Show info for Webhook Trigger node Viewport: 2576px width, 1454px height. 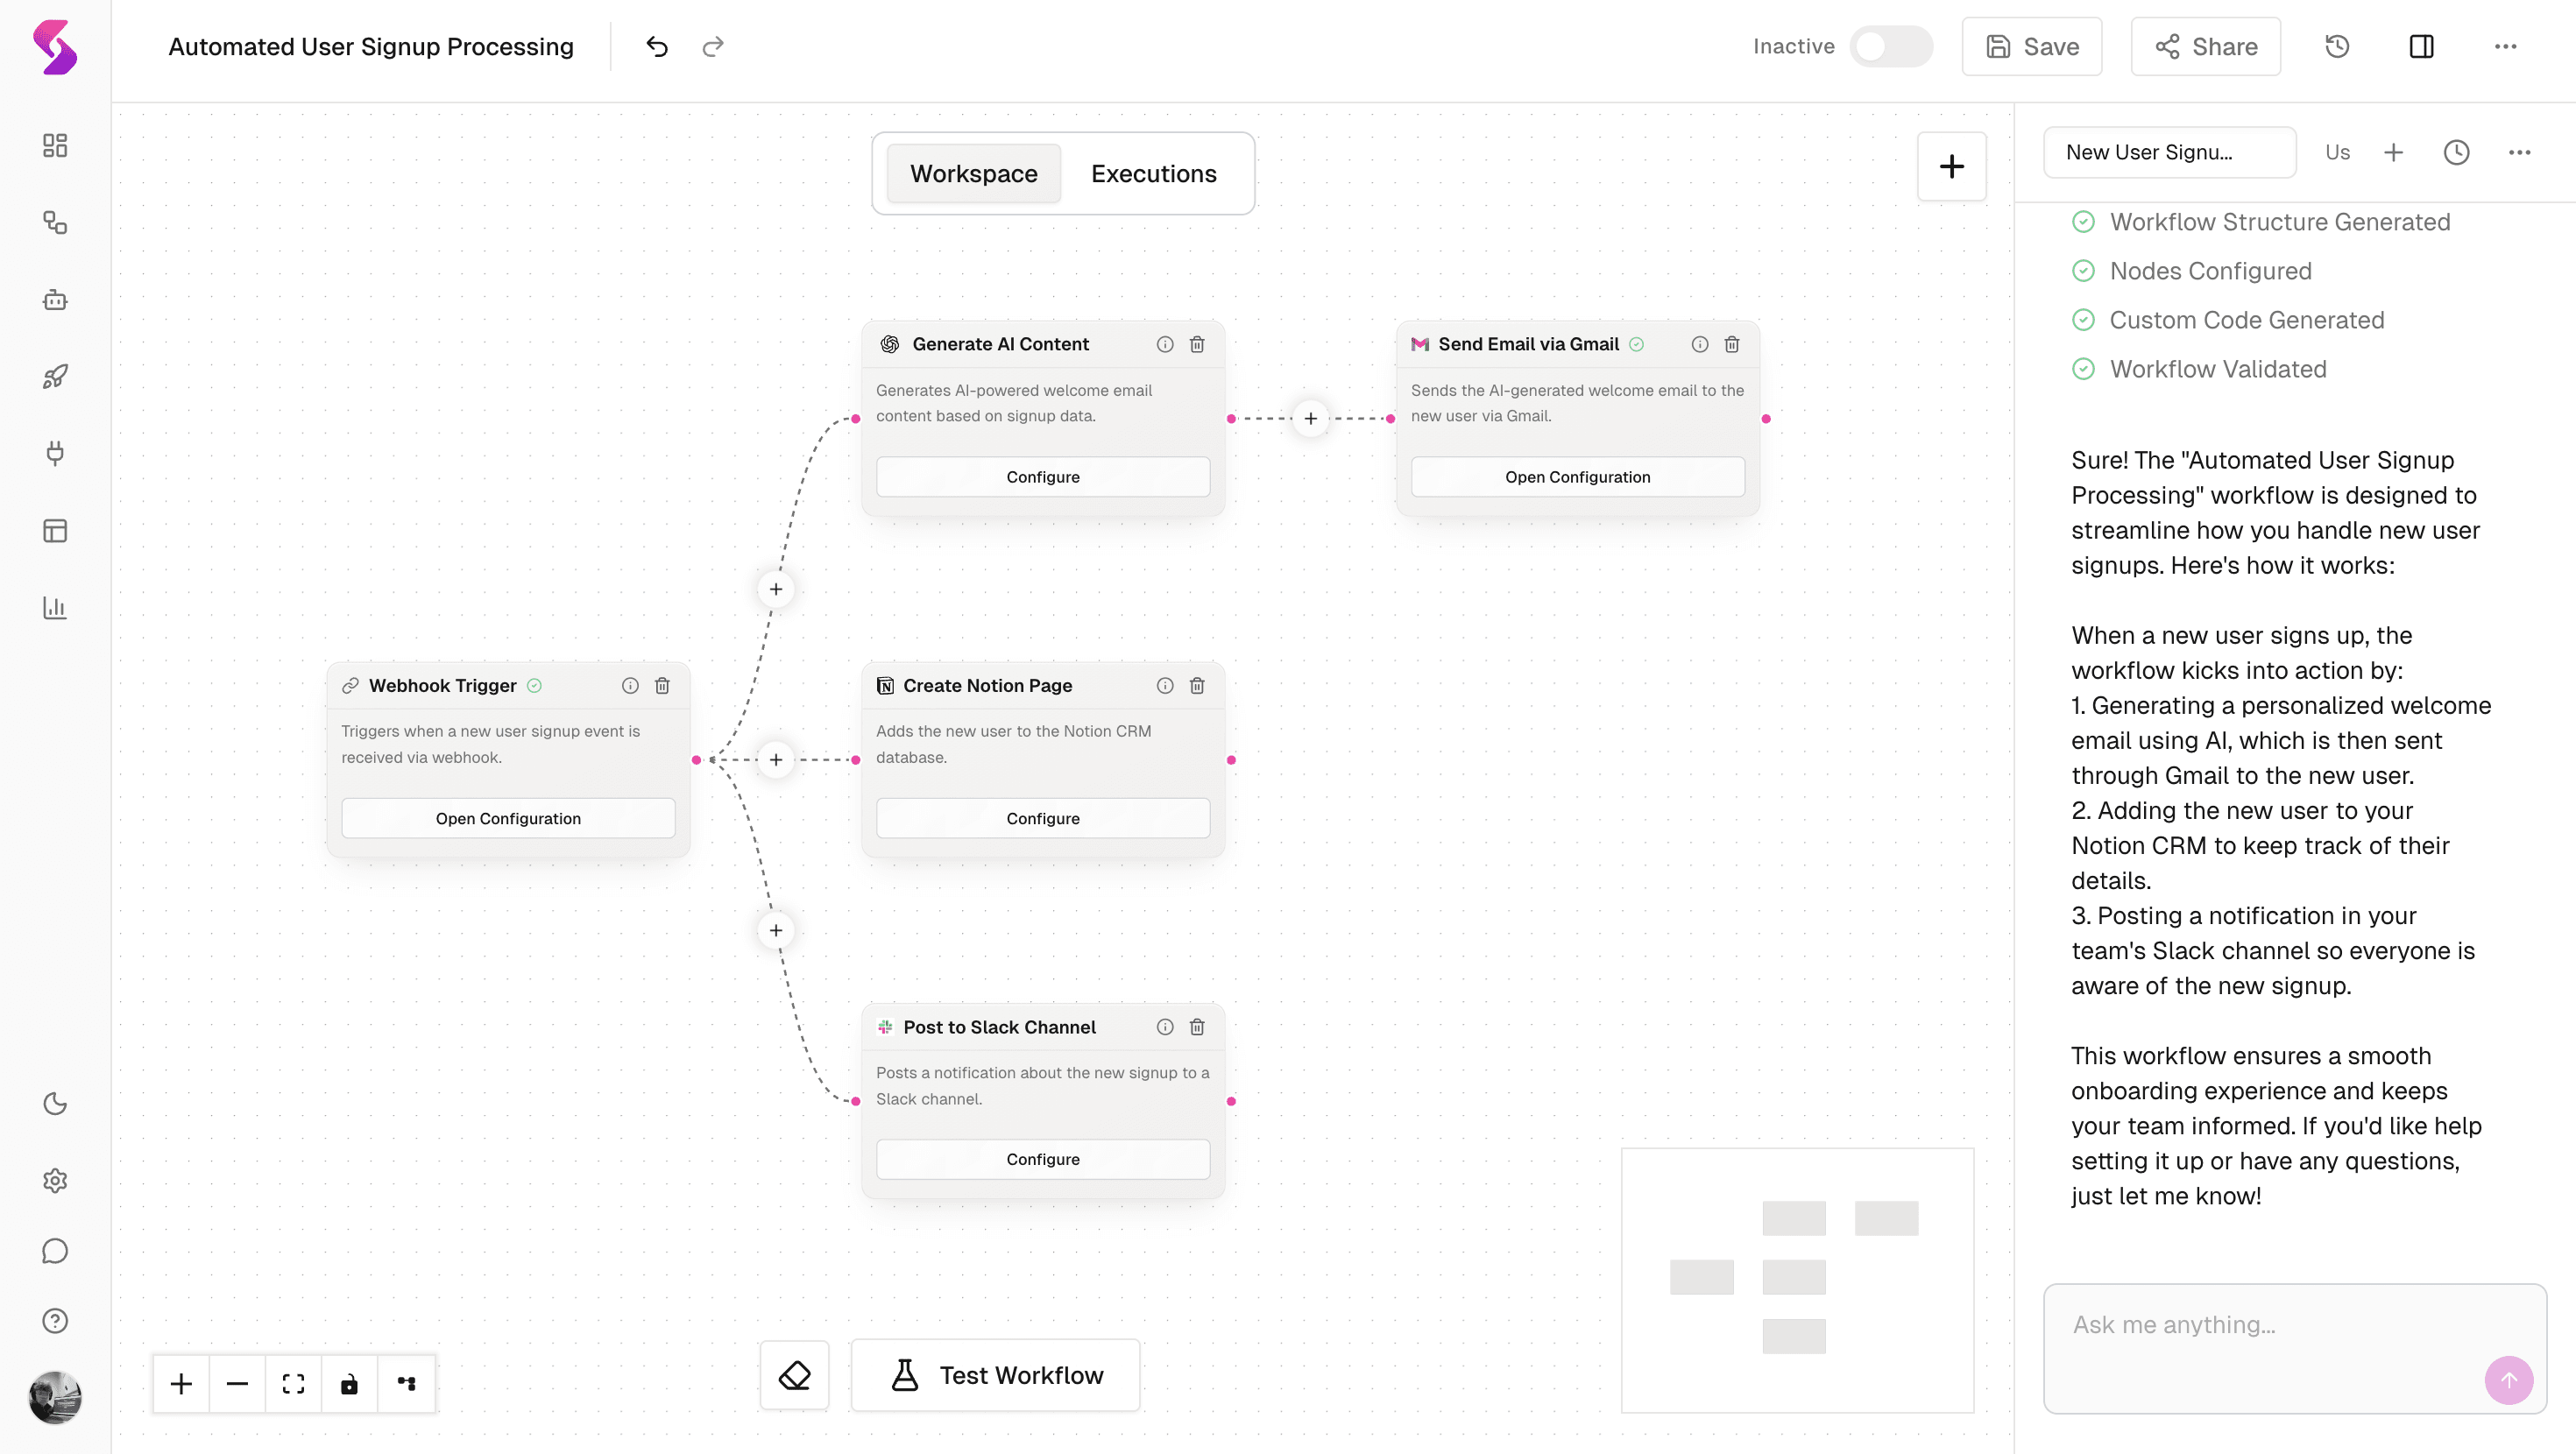pyautogui.click(x=630, y=685)
